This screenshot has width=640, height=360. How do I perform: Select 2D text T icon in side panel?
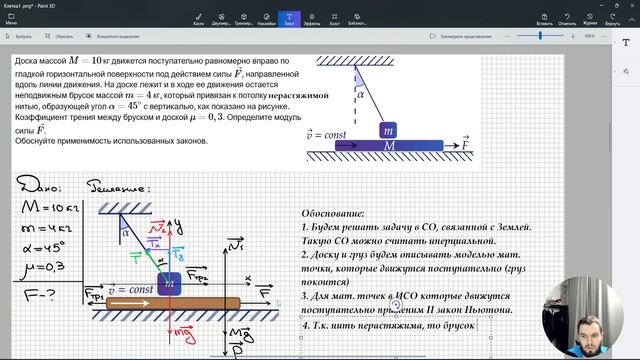(x=626, y=42)
